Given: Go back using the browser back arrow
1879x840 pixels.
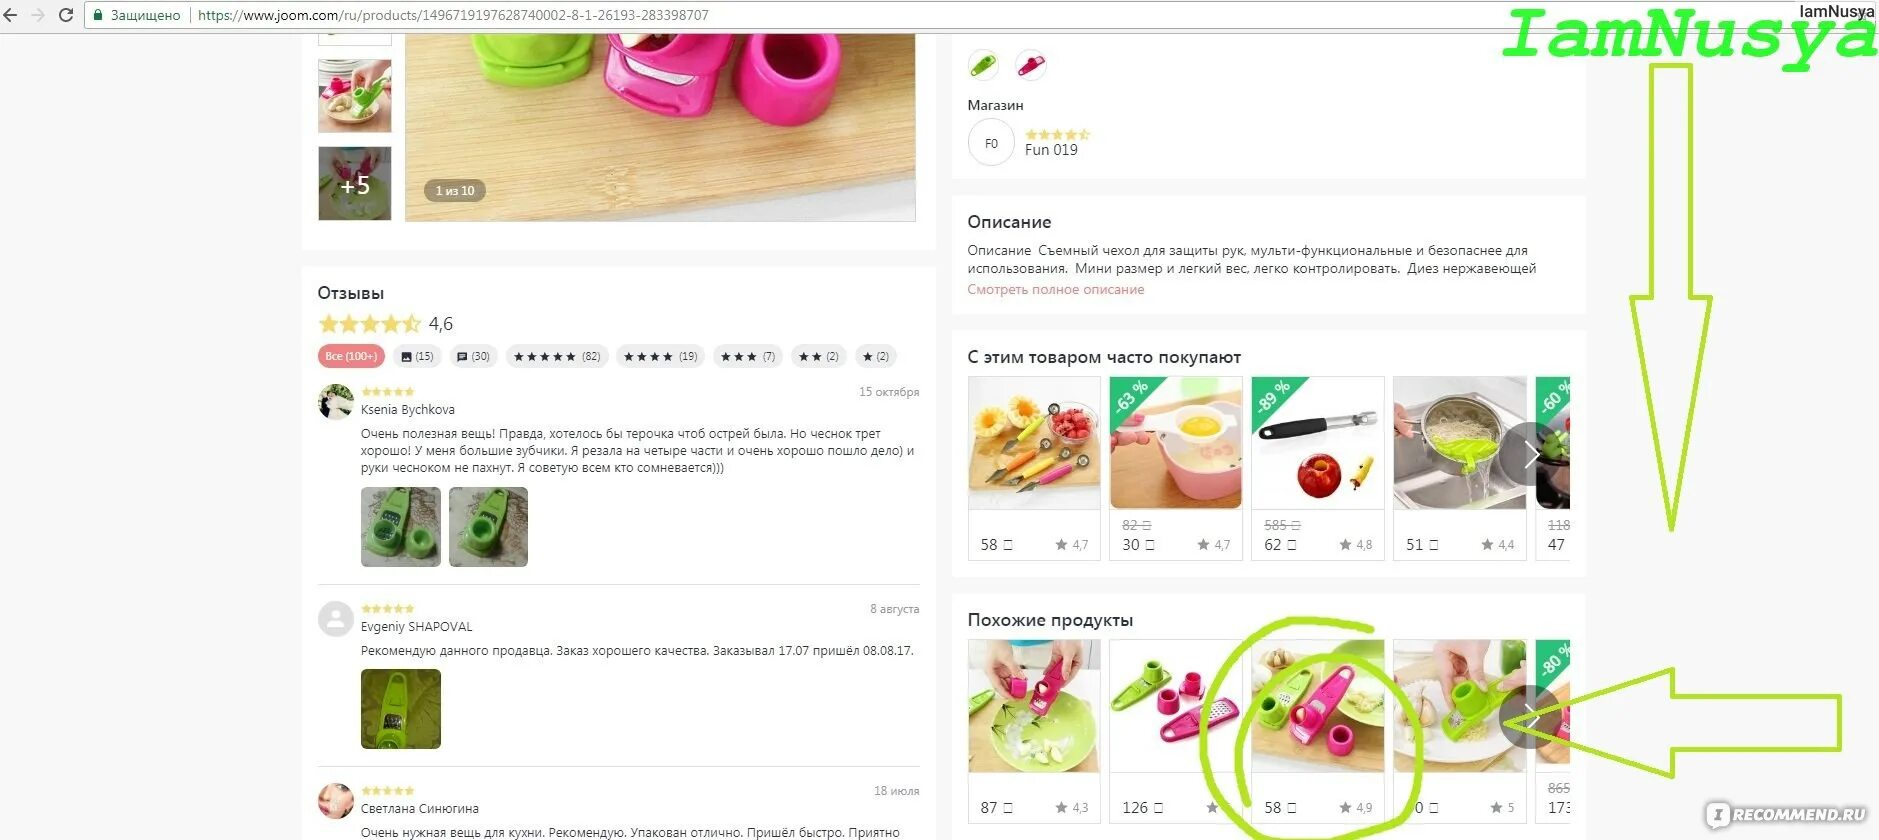Looking at the screenshot, I should [x=11, y=15].
